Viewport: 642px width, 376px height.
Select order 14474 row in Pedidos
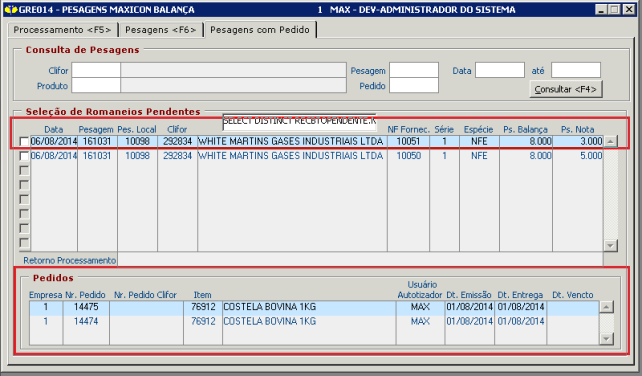click(314, 322)
